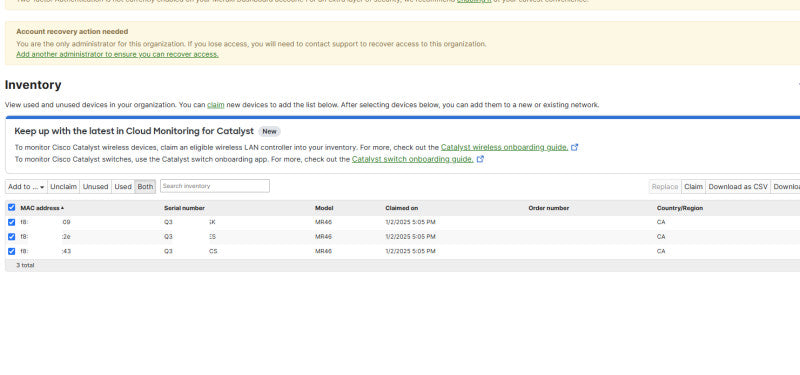Open the inline 'claim' link in the description
Screen dimensions: 800x375
point(216,105)
